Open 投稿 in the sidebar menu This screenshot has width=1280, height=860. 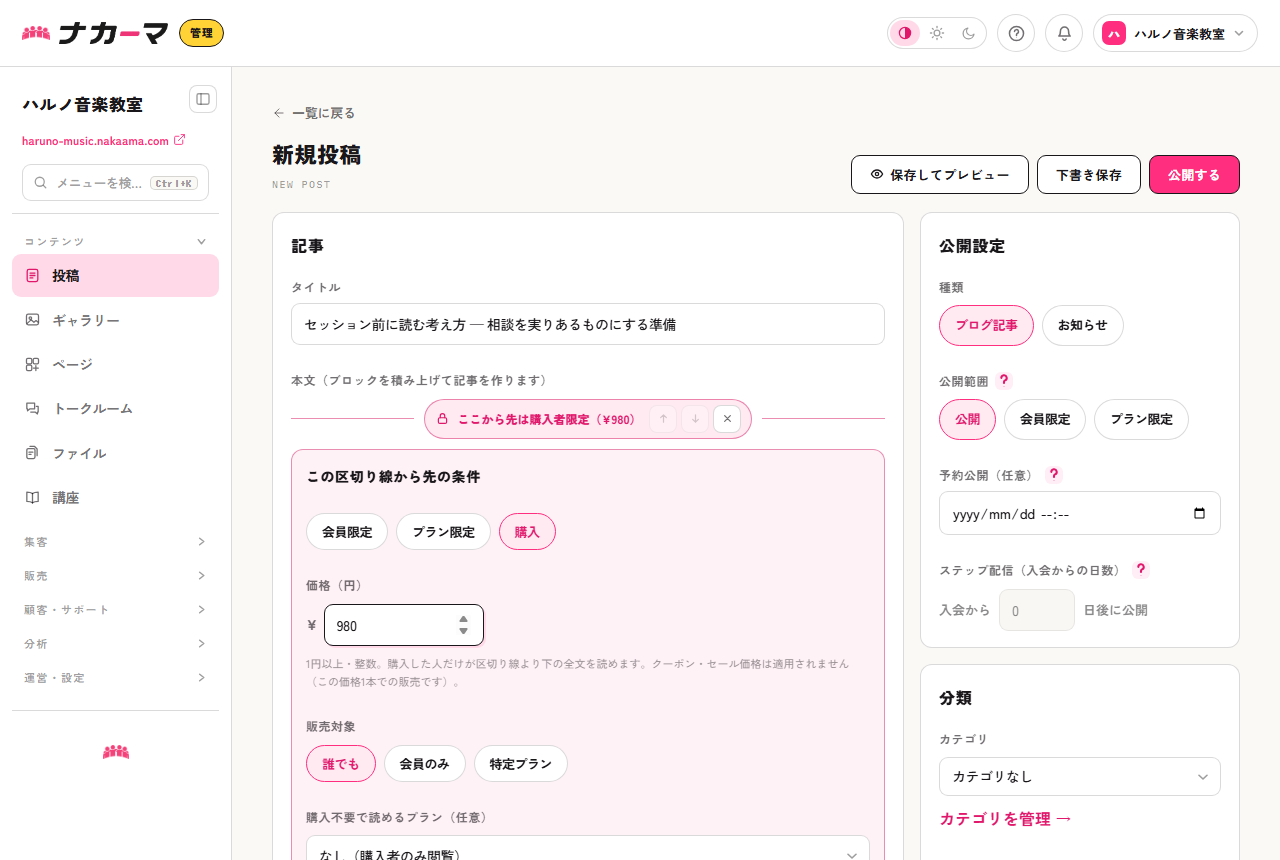tap(116, 275)
